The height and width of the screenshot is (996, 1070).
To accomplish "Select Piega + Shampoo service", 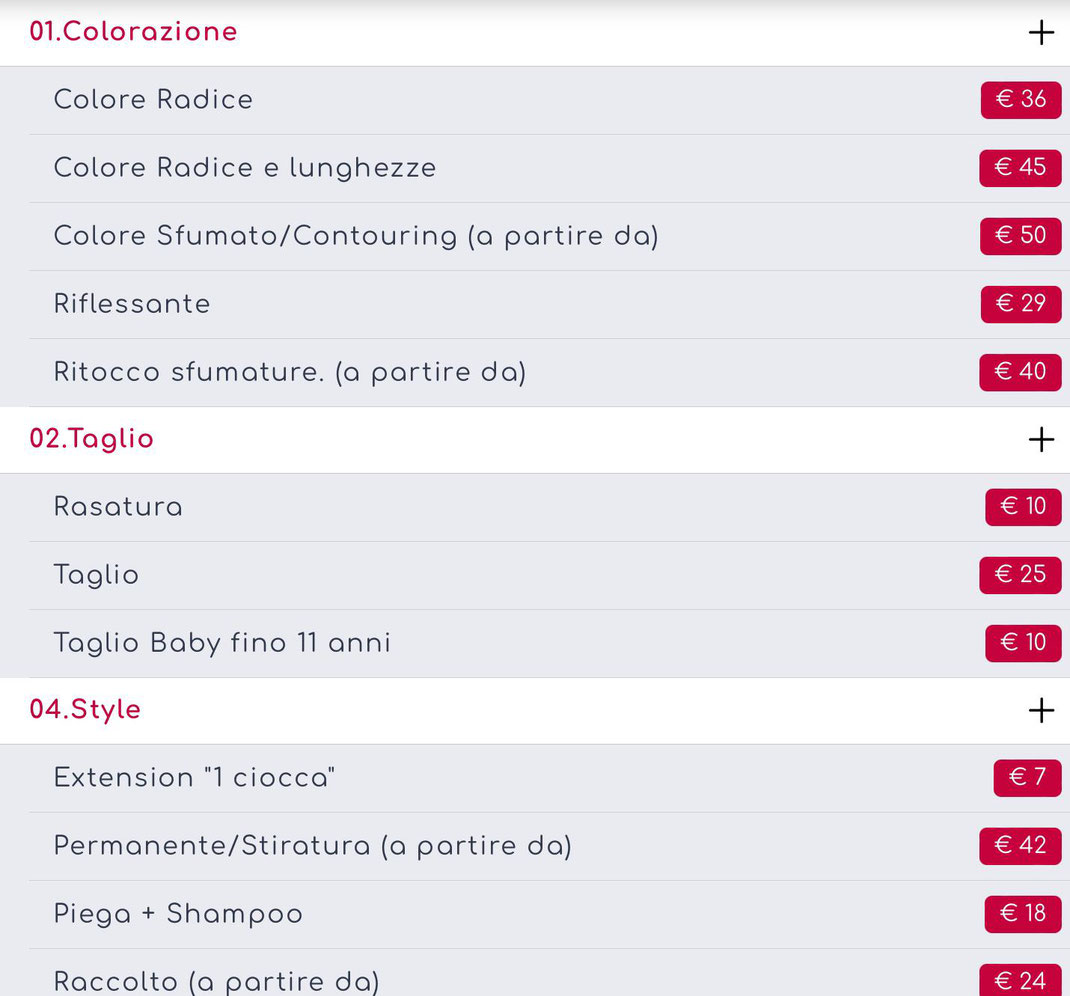I will [x=178, y=914].
